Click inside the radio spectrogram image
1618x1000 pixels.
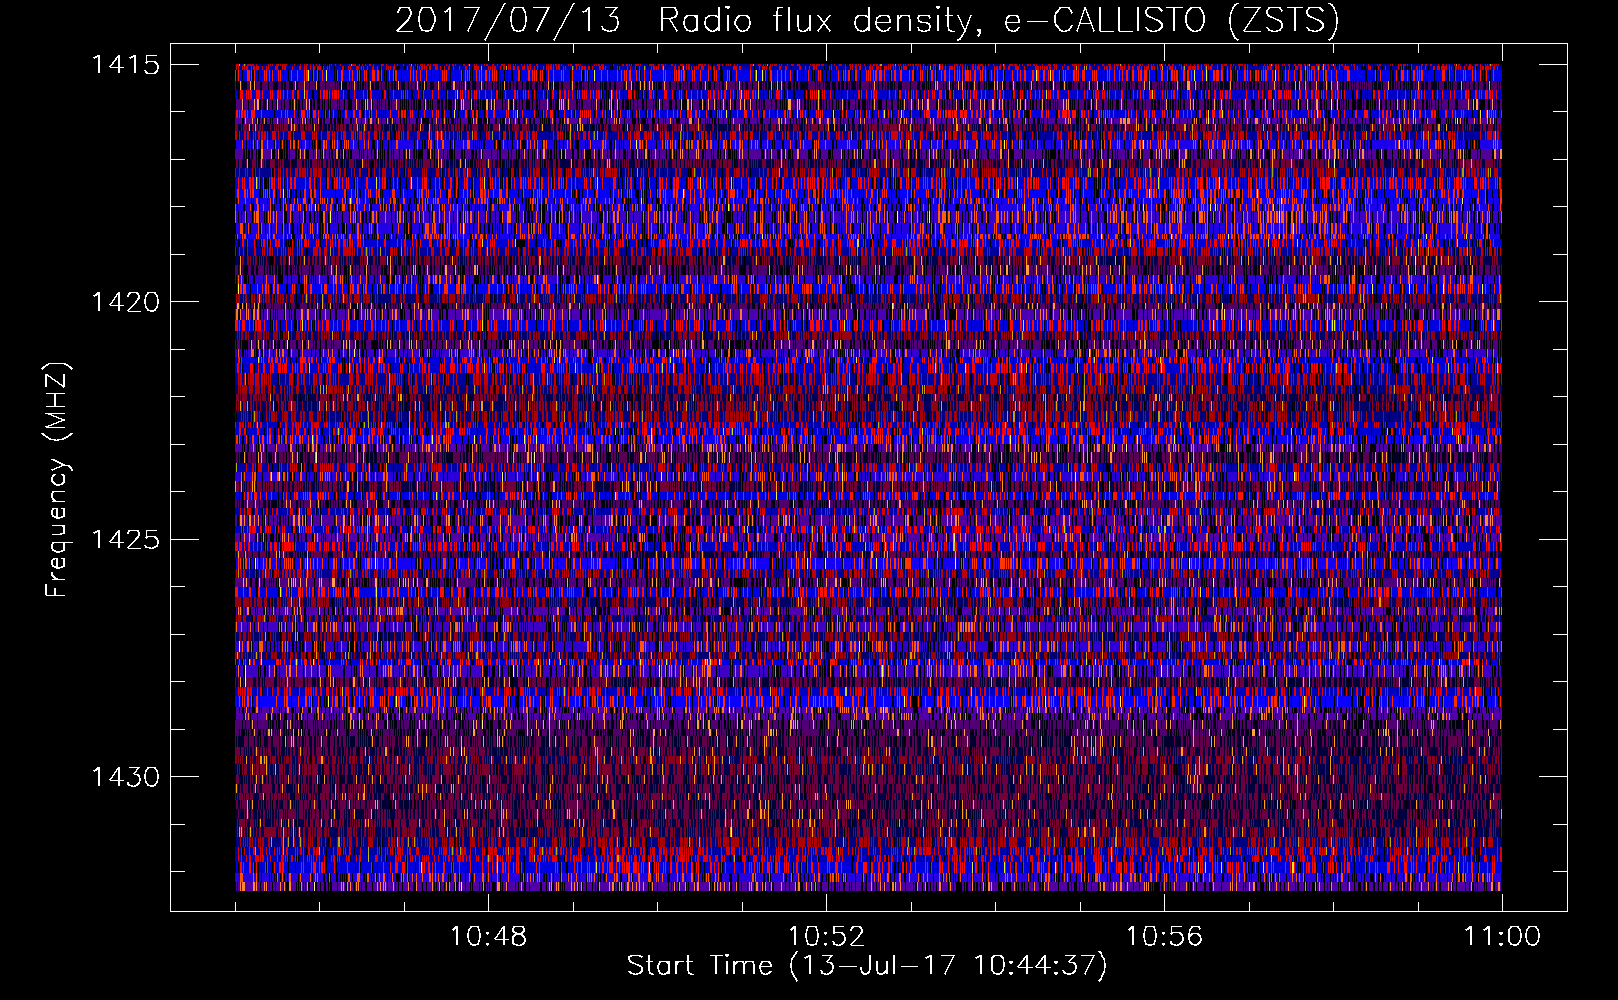(x=868, y=477)
